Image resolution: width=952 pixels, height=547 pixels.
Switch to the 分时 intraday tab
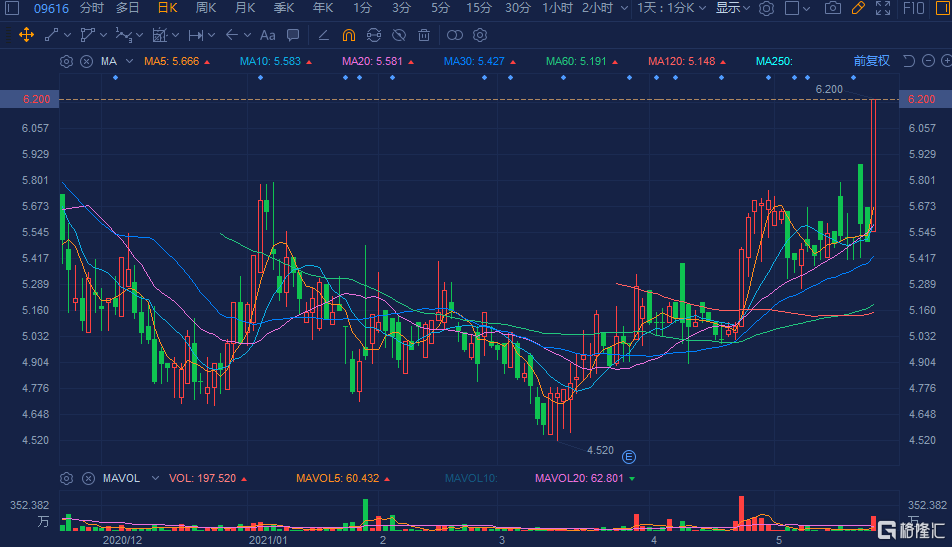(x=91, y=8)
